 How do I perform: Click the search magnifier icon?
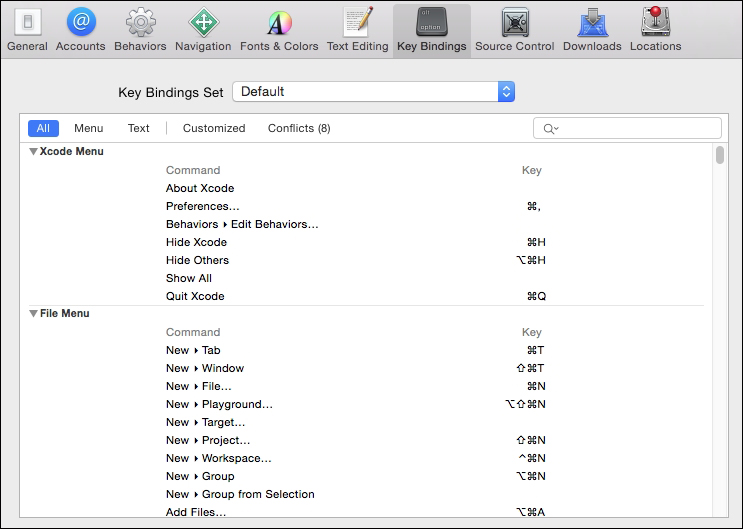(x=550, y=128)
